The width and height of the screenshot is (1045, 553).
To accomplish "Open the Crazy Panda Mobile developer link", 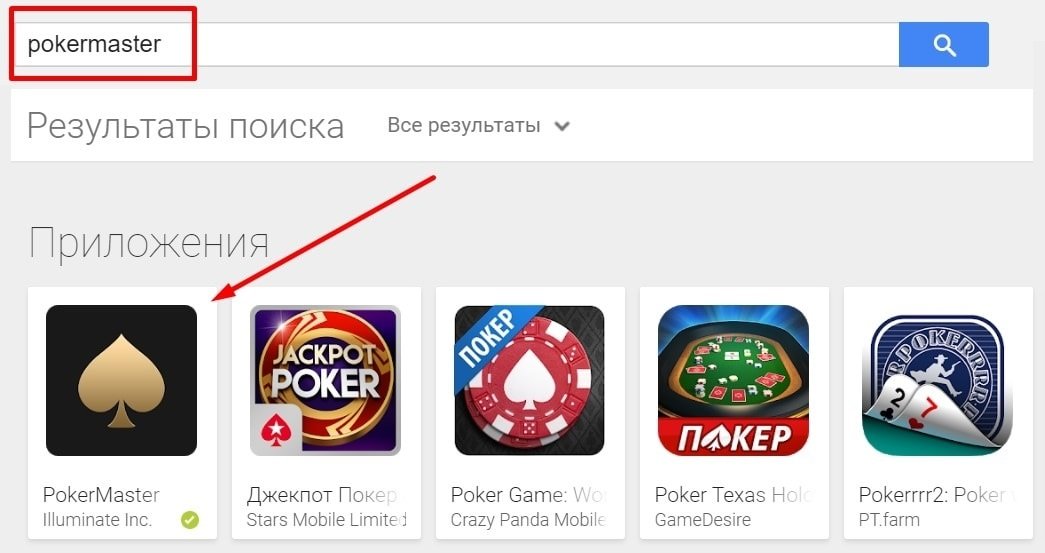I will [528, 520].
